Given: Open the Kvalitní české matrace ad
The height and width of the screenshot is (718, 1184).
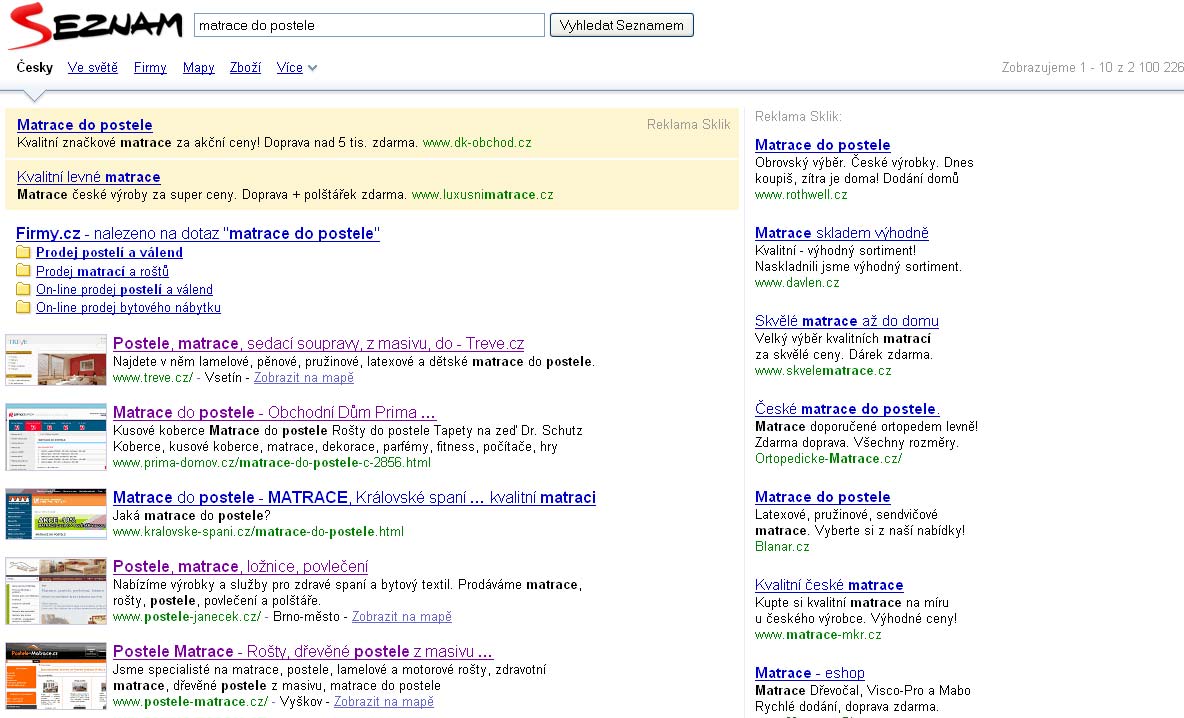Looking at the screenshot, I should (829, 585).
